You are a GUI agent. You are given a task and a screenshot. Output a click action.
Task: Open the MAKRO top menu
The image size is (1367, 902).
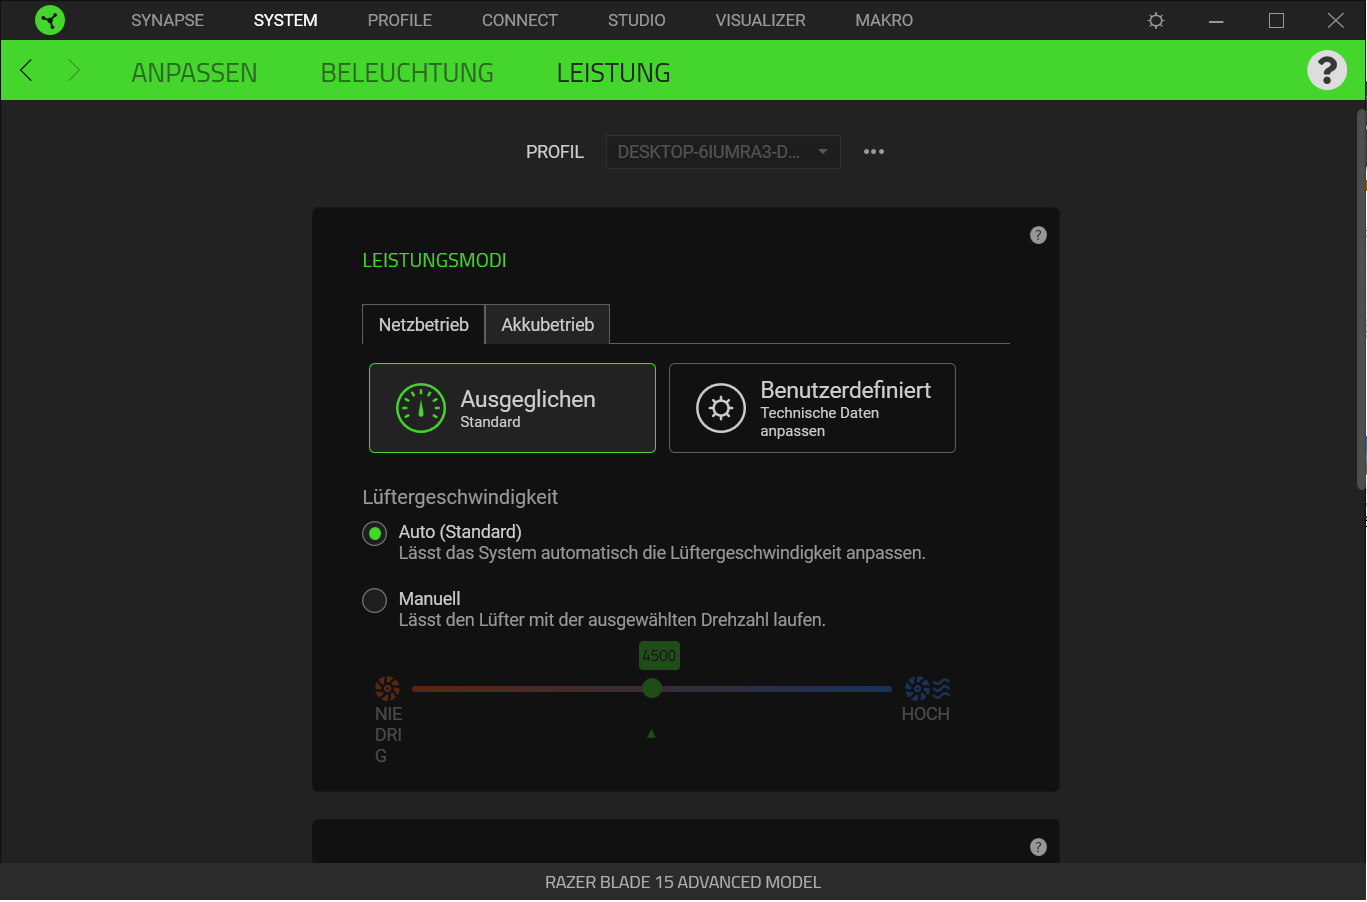[x=884, y=20]
